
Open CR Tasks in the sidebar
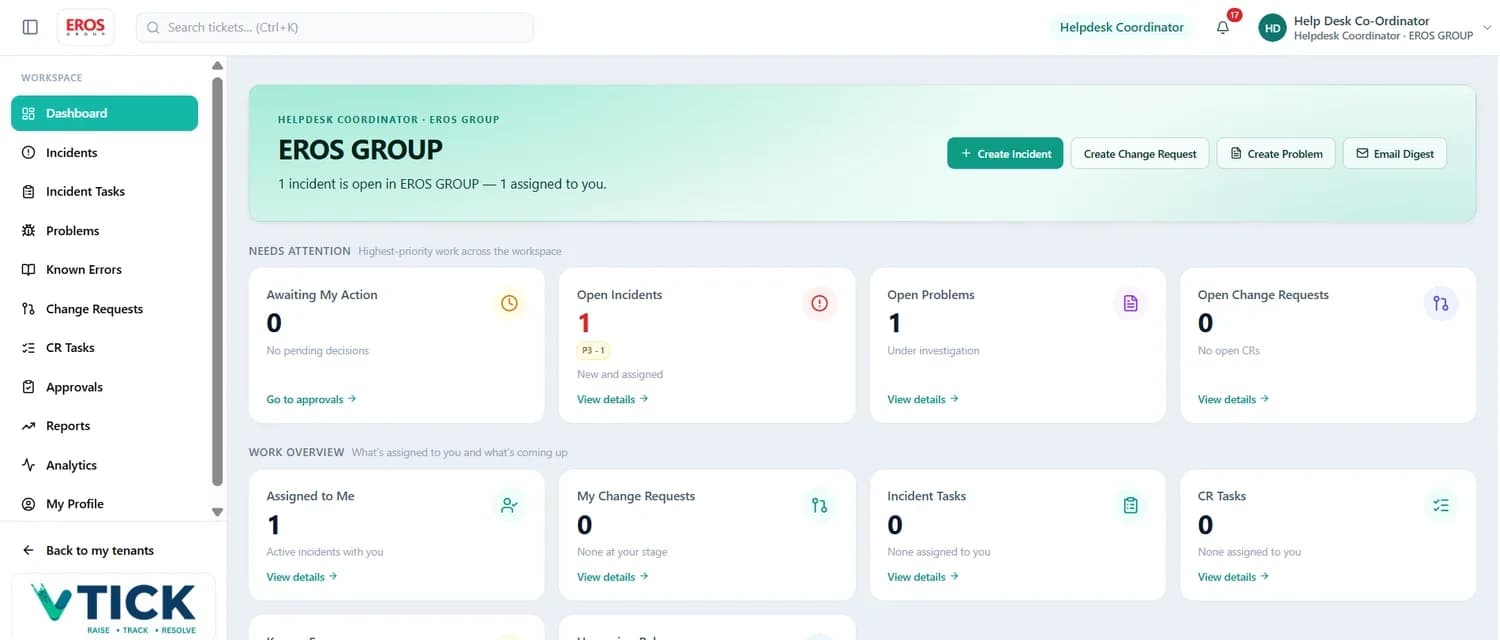tap(104, 347)
